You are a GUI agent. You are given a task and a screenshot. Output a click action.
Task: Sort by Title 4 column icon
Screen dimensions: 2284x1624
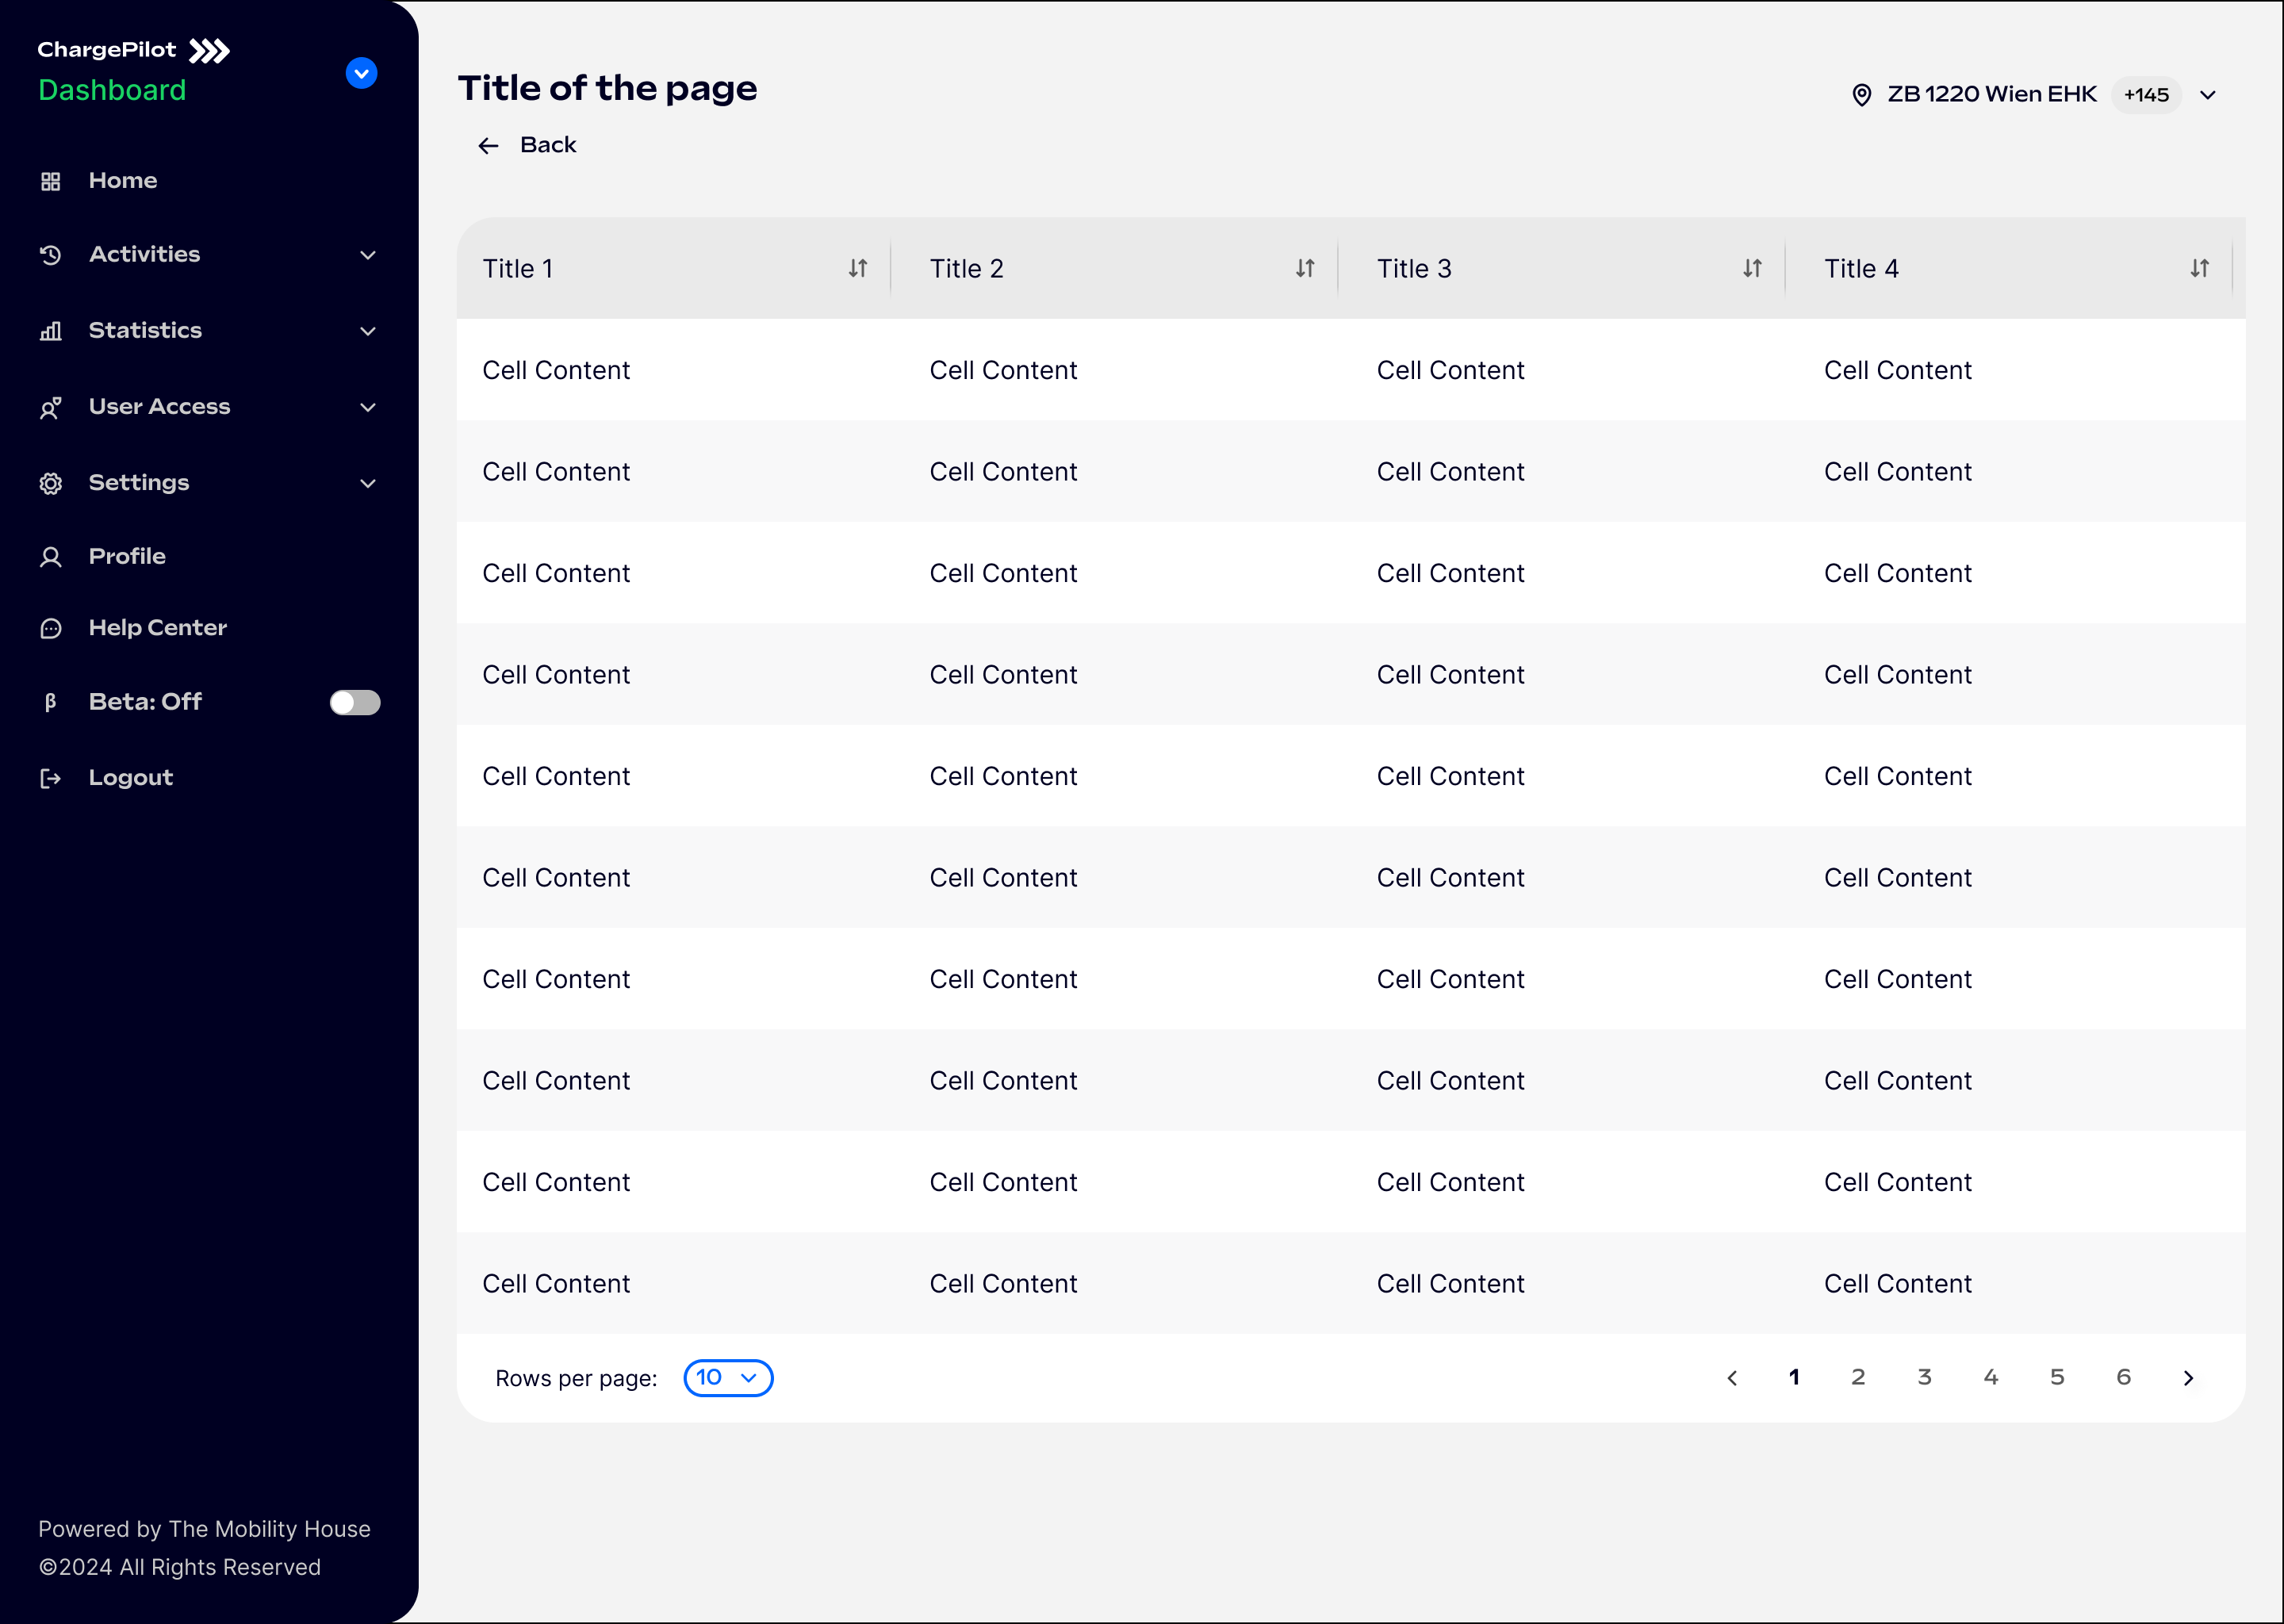[x=2199, y=268]
